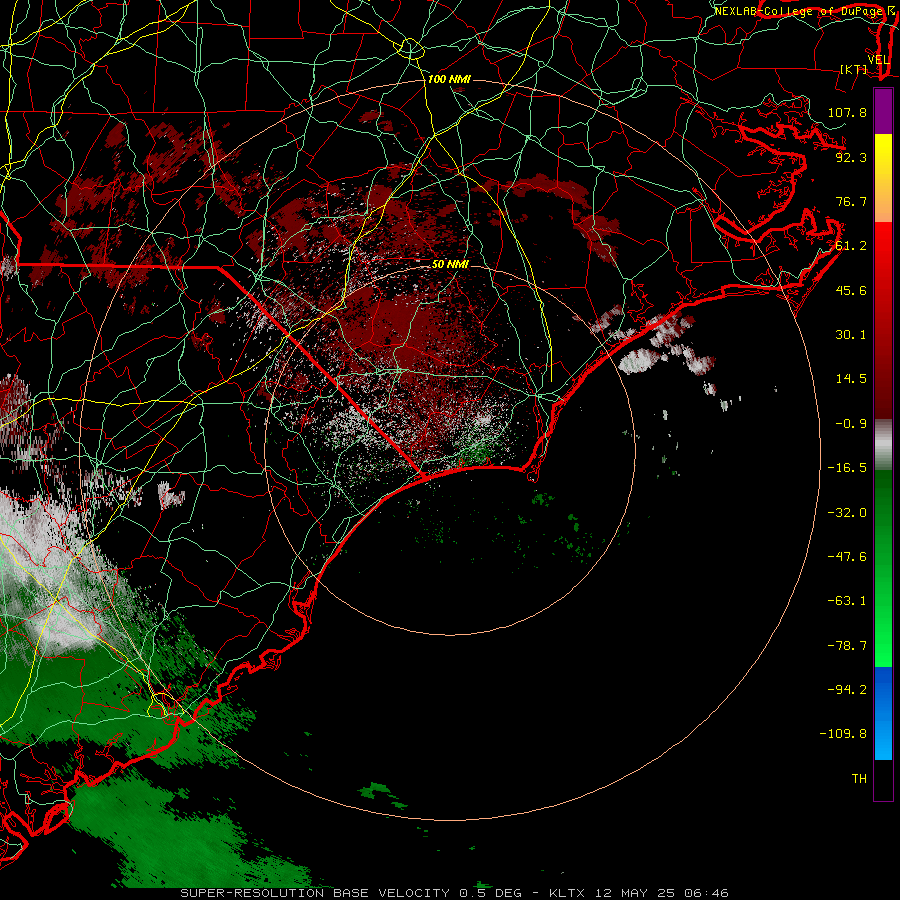The image size is (900, 900).
Task: Select the 76.7 velocity scale value
Action: (851, 201)
